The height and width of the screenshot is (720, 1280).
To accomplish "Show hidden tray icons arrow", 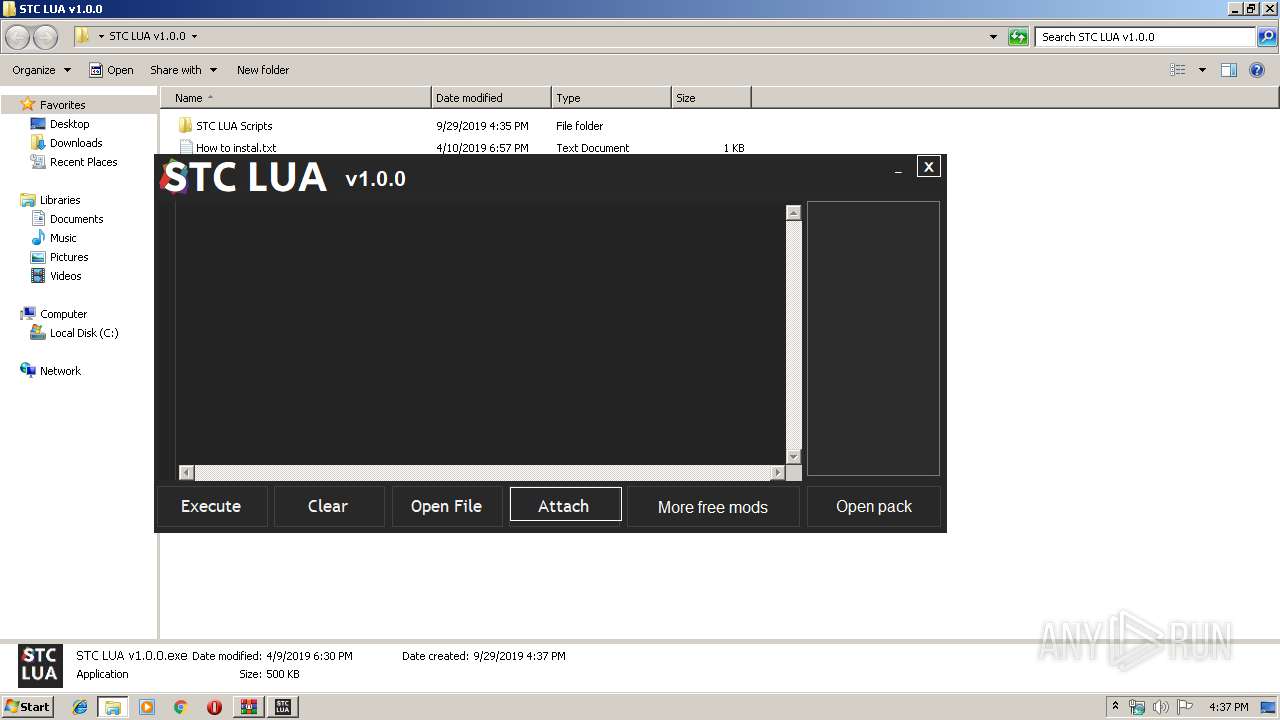I will 1116,706.
